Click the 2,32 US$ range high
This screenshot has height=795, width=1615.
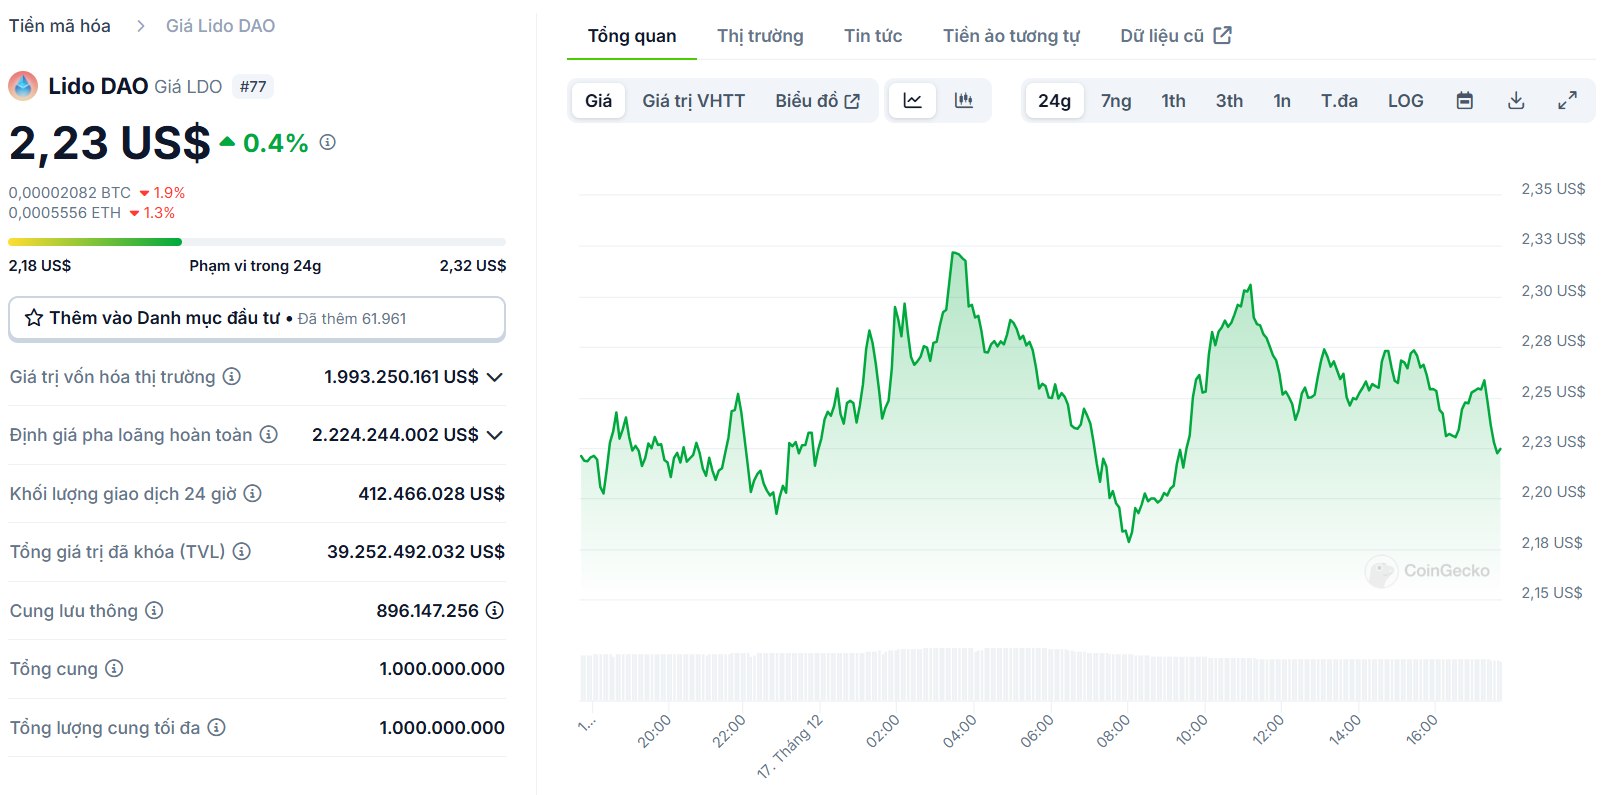(x=473, y=266)
